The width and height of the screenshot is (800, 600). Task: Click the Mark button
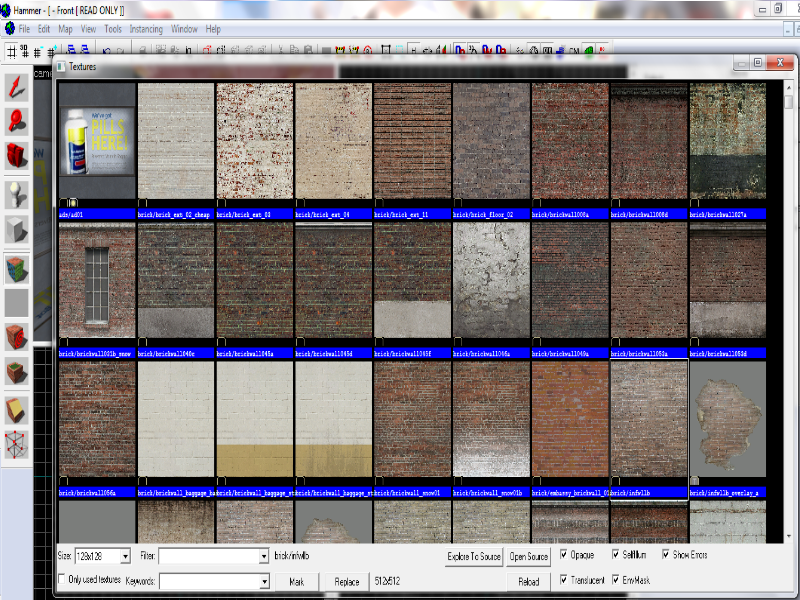point(296,582)
